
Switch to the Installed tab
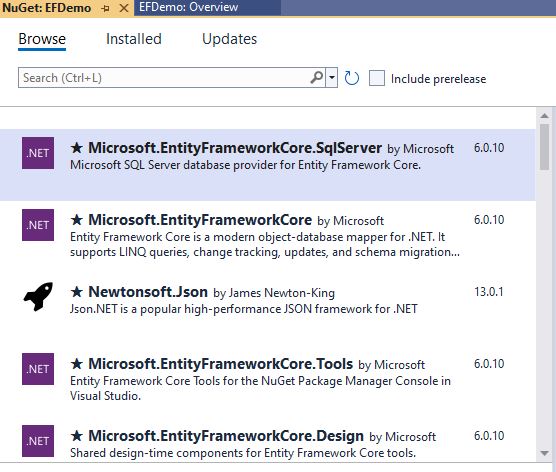tap(134, 39)
